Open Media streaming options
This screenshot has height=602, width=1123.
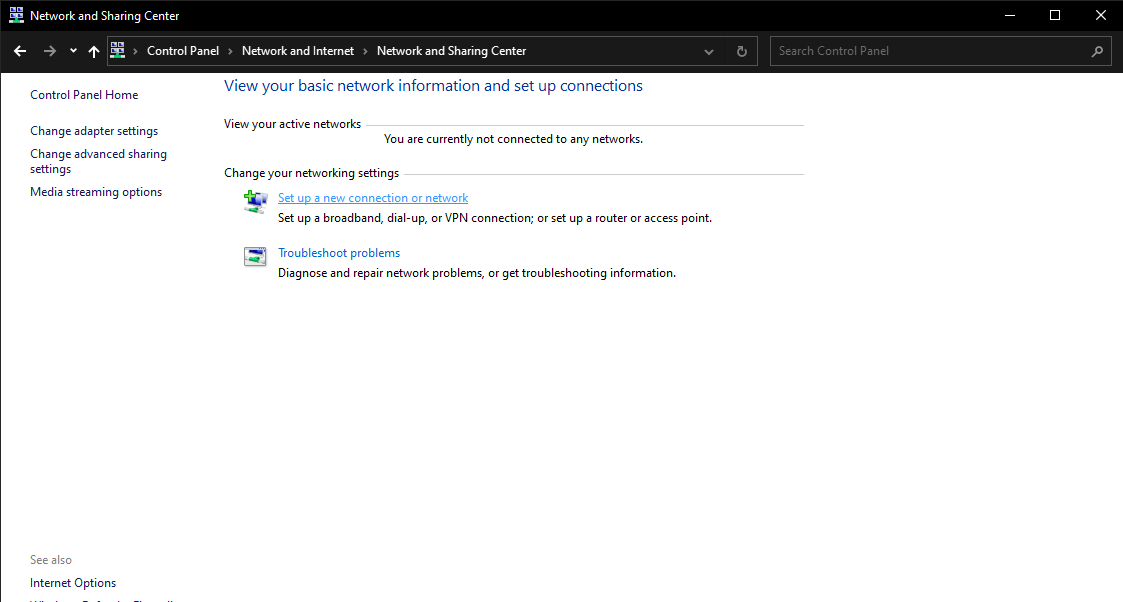[96, 192]
